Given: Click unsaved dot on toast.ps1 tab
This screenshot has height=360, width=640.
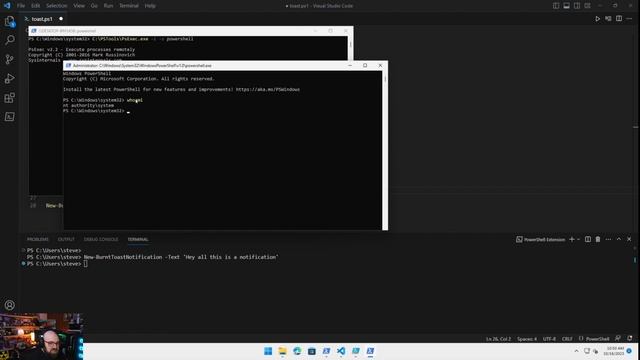Looking at the screenshot, I should 61,19.
